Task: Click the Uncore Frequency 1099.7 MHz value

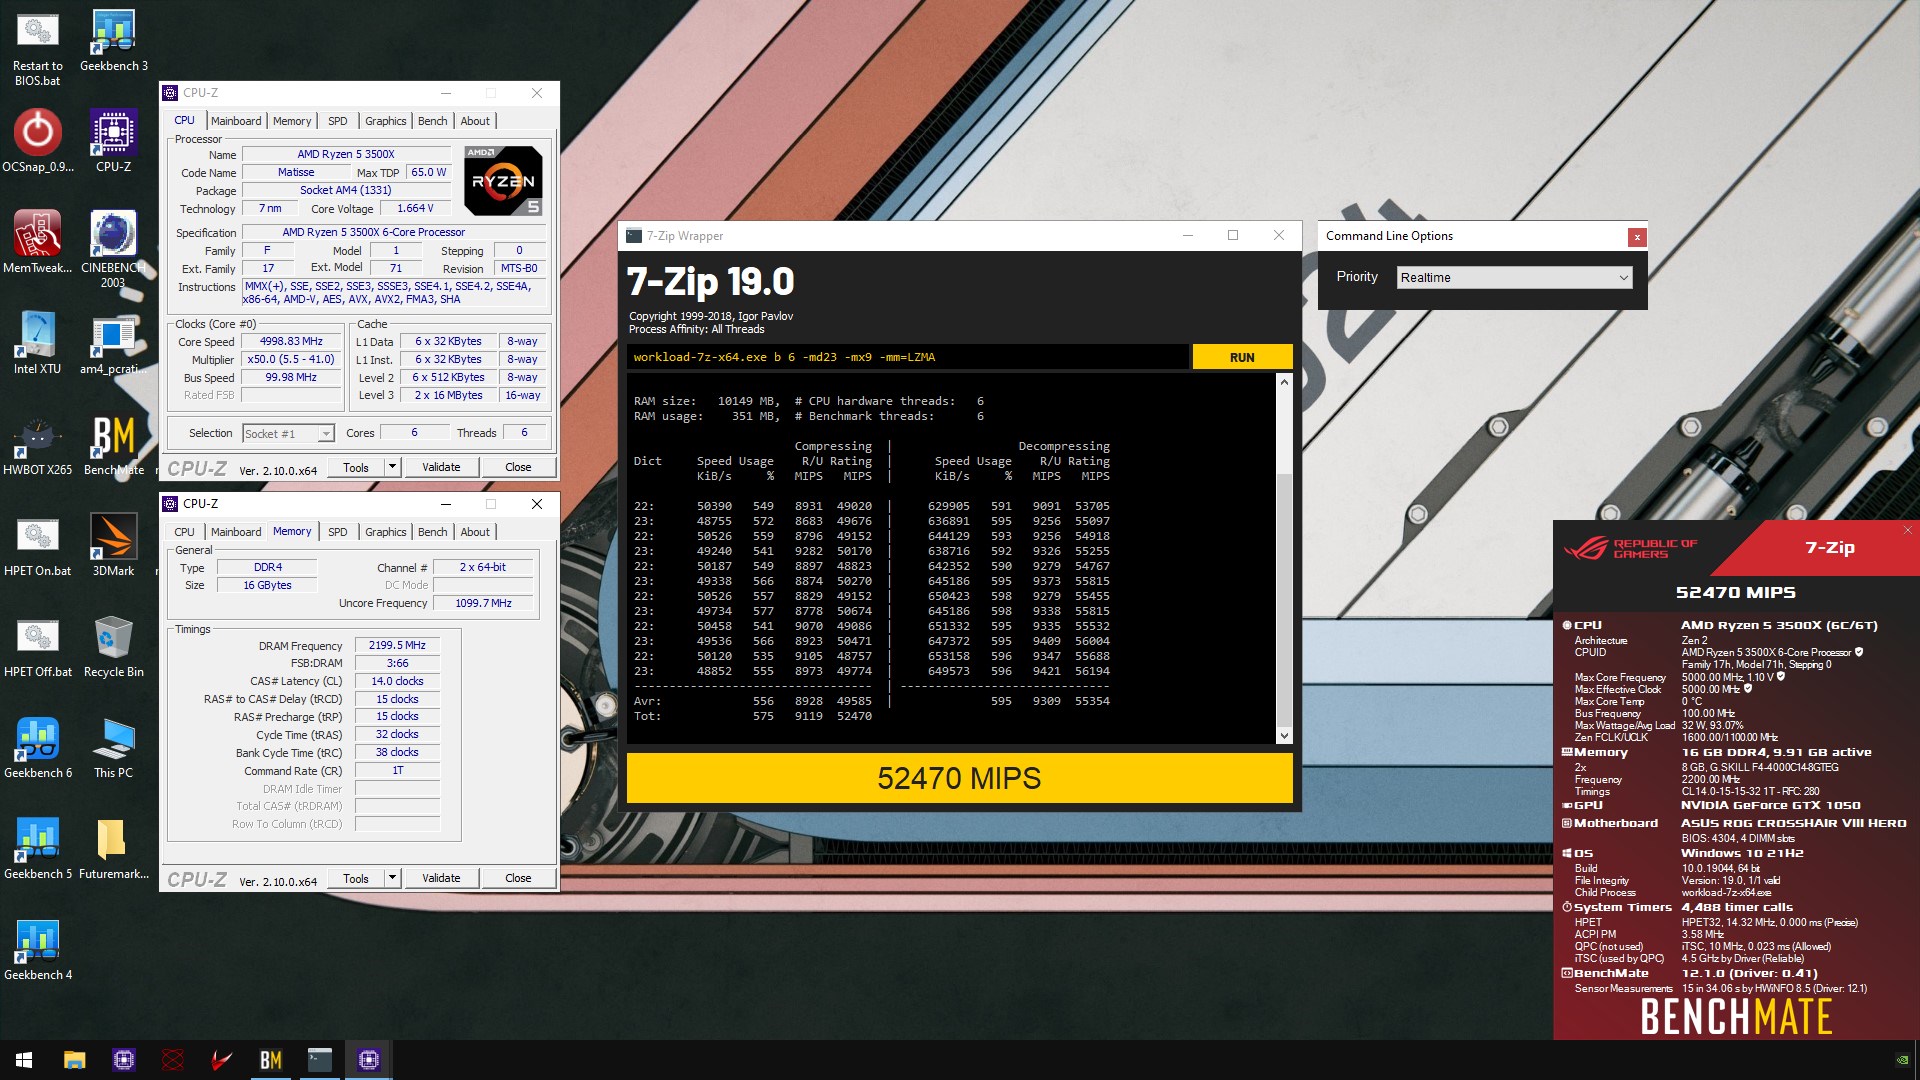Action: [483, 603]
